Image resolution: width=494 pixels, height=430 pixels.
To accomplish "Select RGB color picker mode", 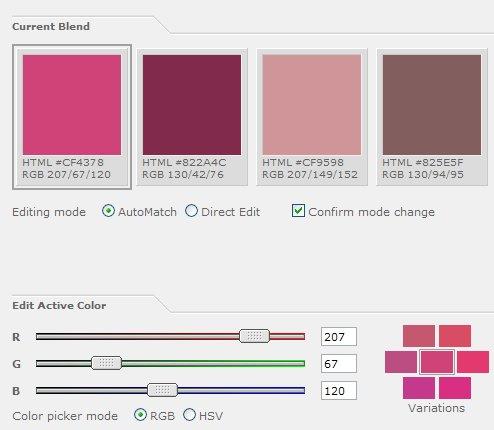I will [140, 415].
